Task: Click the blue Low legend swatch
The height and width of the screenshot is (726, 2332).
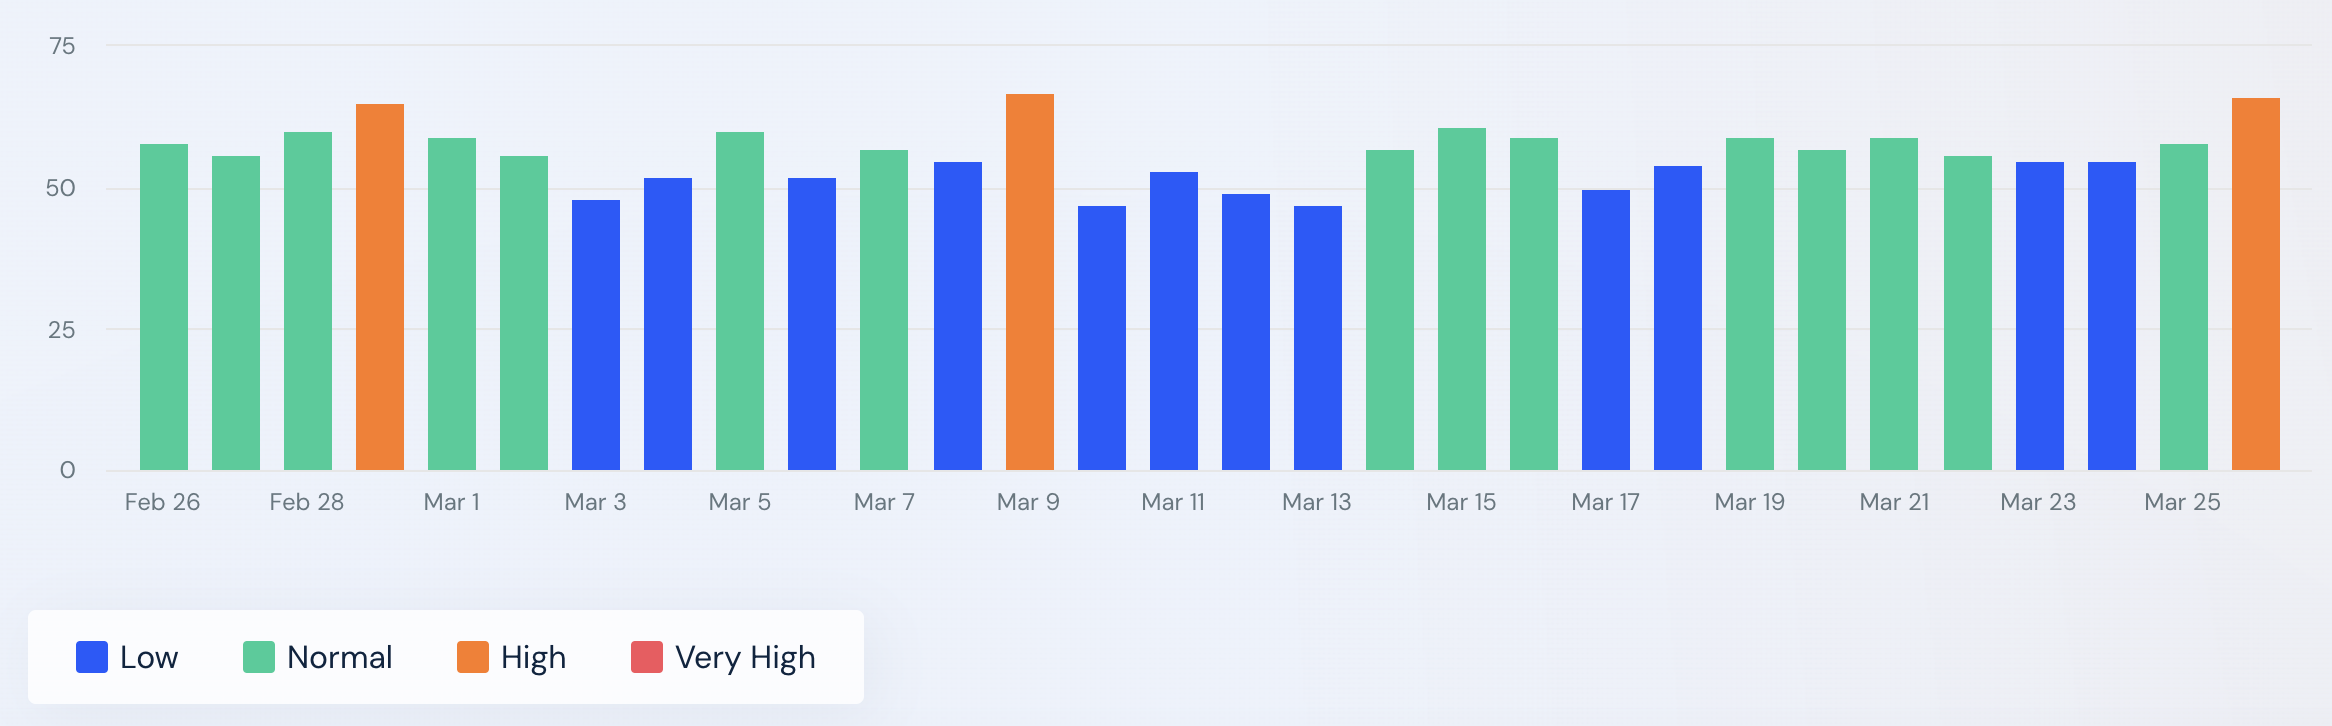Action: [92, 657]
